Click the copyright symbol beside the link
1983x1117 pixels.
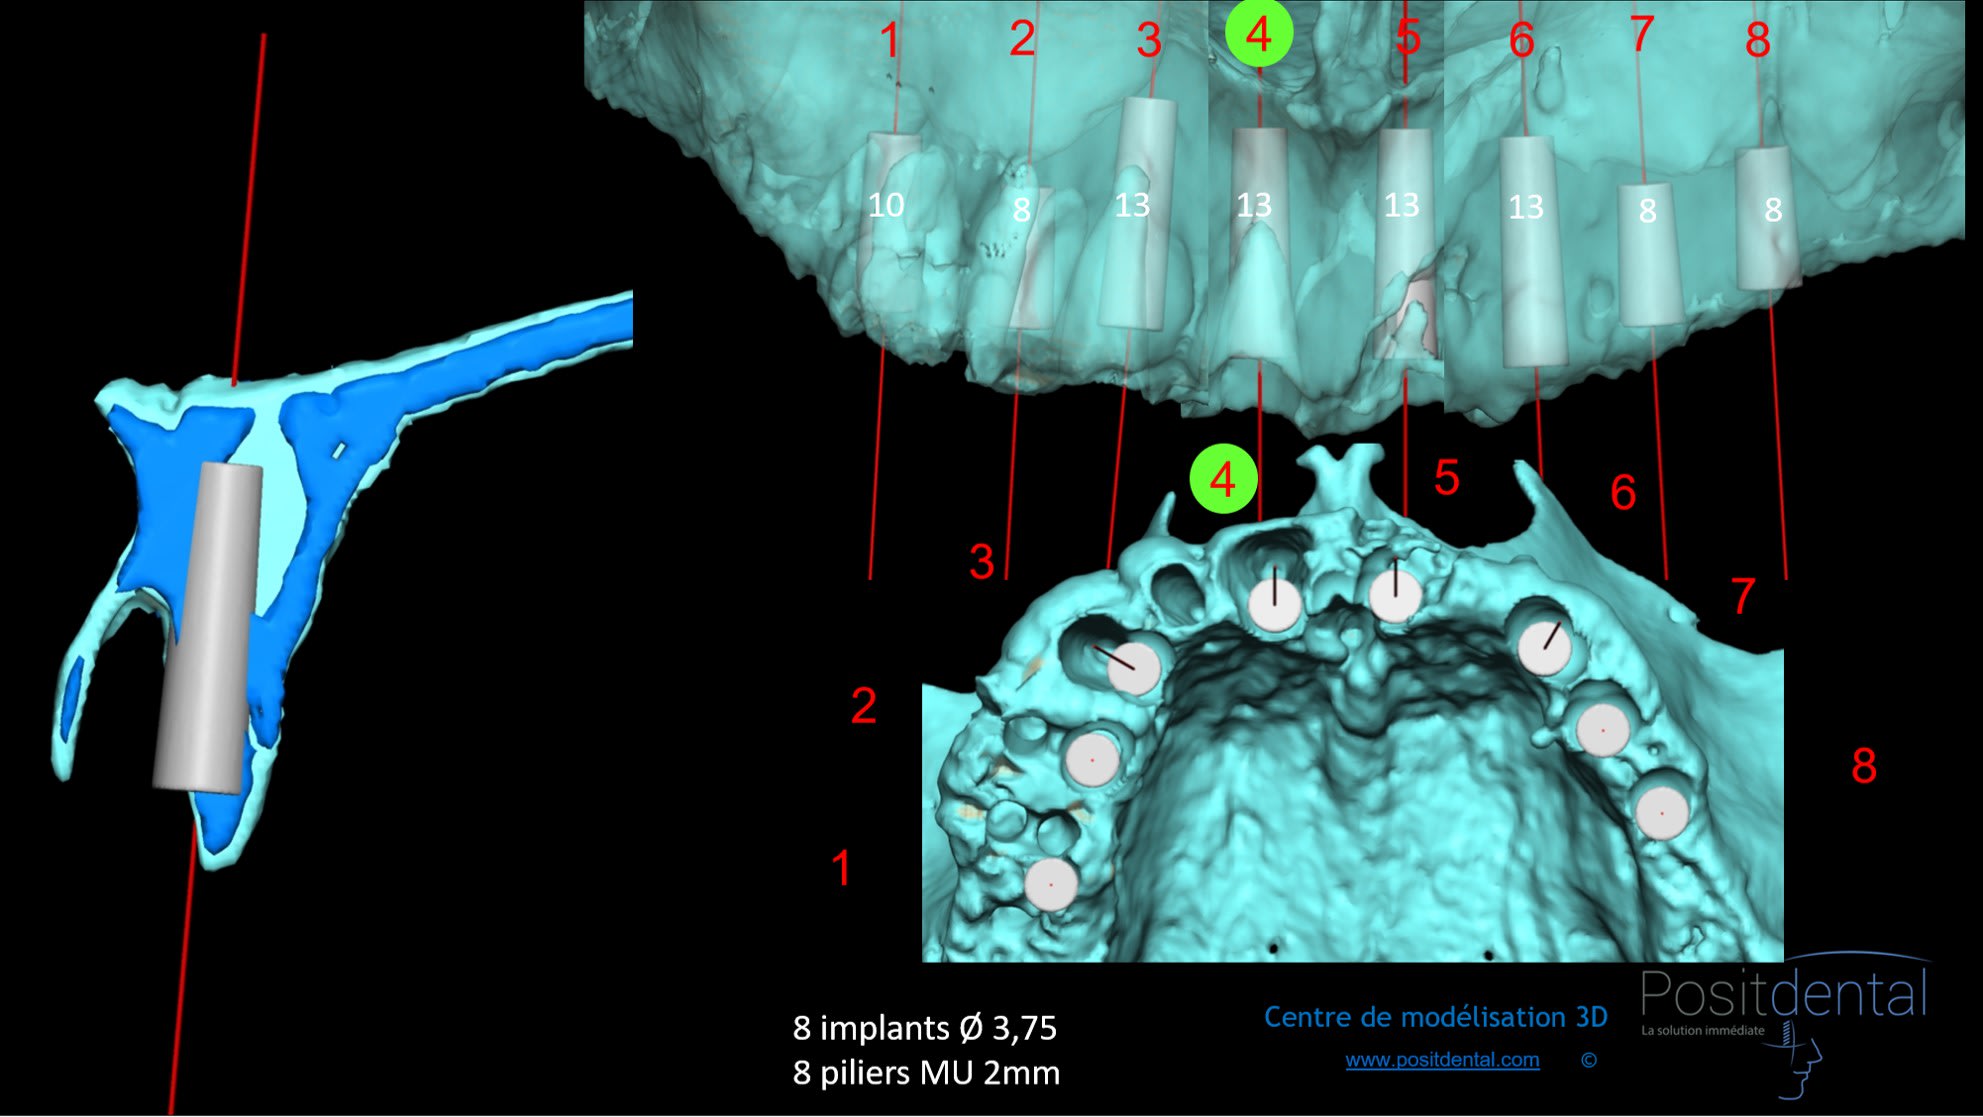(1588, 1060)
